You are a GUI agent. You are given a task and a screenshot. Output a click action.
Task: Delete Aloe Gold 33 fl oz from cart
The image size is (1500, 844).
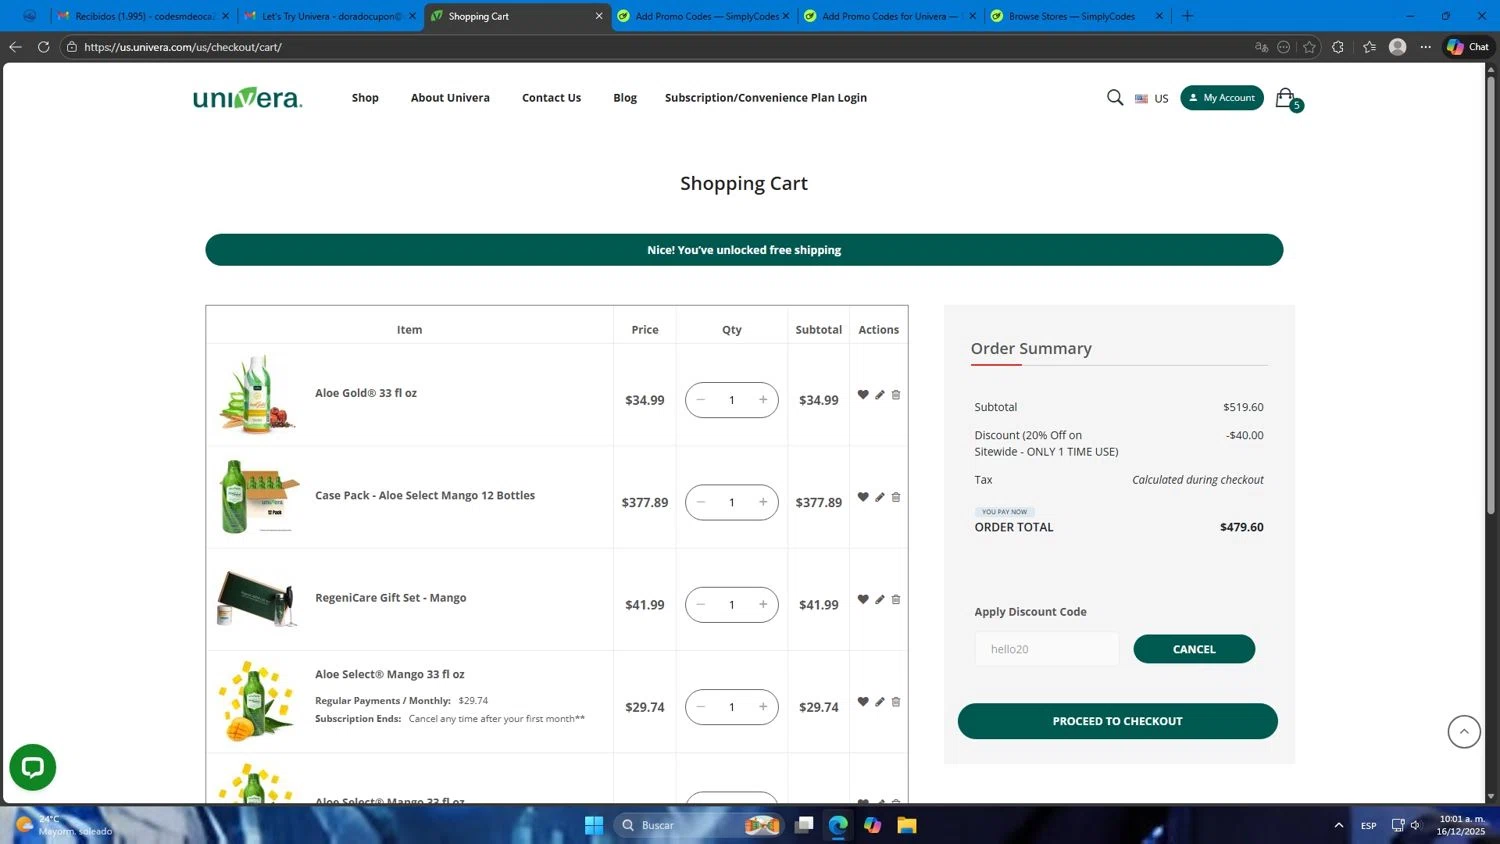pos(896,395)
